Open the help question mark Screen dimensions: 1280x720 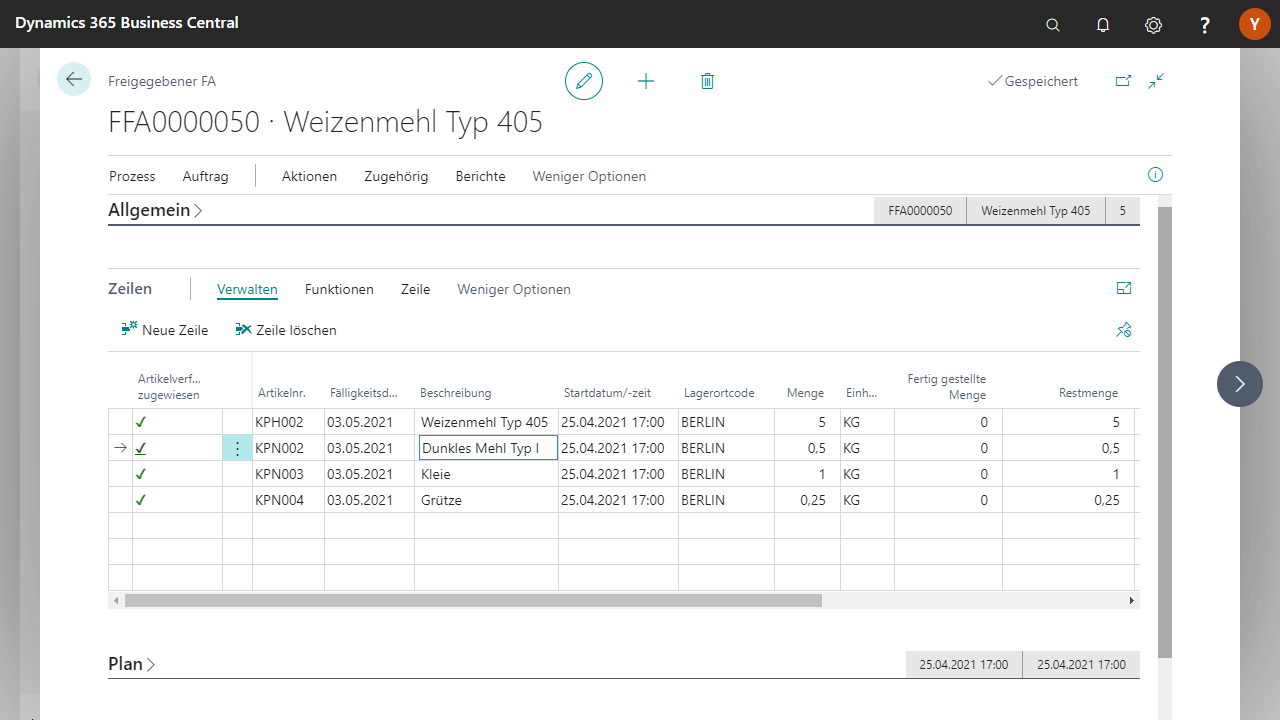1205,24
